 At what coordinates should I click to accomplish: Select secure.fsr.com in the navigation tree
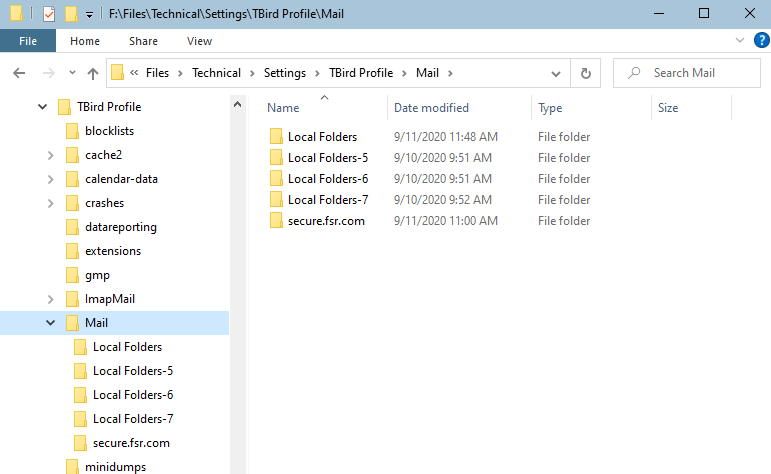(x=131, y=443)
